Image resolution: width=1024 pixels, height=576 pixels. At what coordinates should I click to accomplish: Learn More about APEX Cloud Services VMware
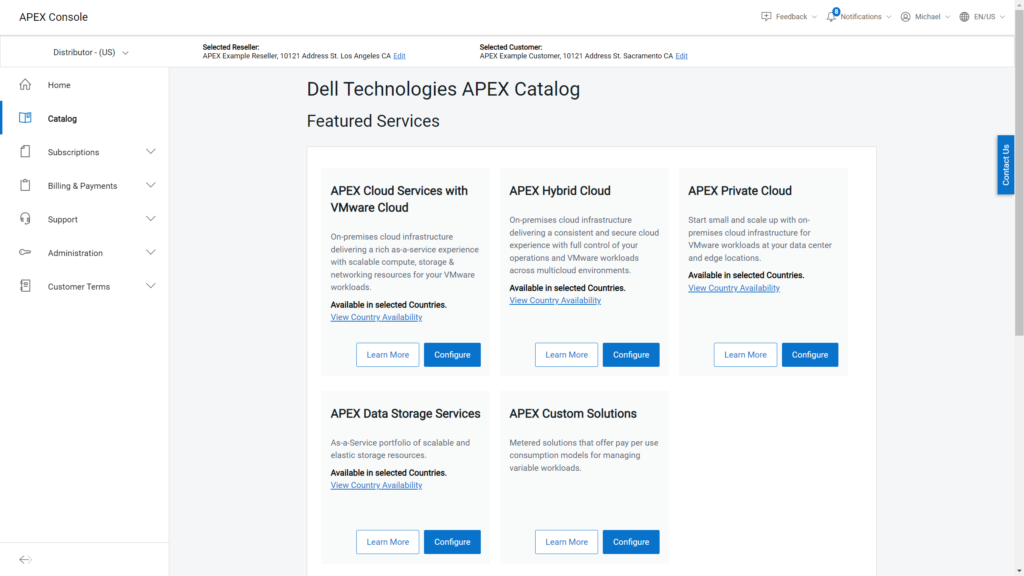pos(387,355)
